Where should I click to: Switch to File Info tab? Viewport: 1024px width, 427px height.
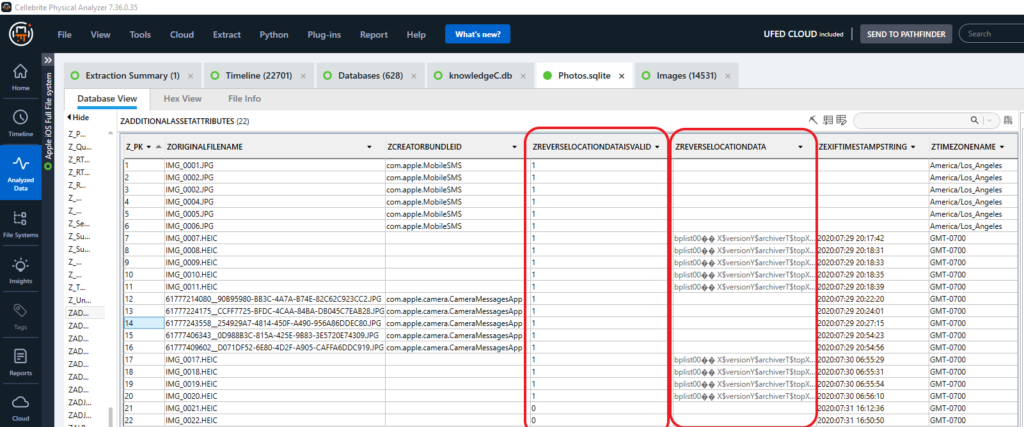click(244, 99)
